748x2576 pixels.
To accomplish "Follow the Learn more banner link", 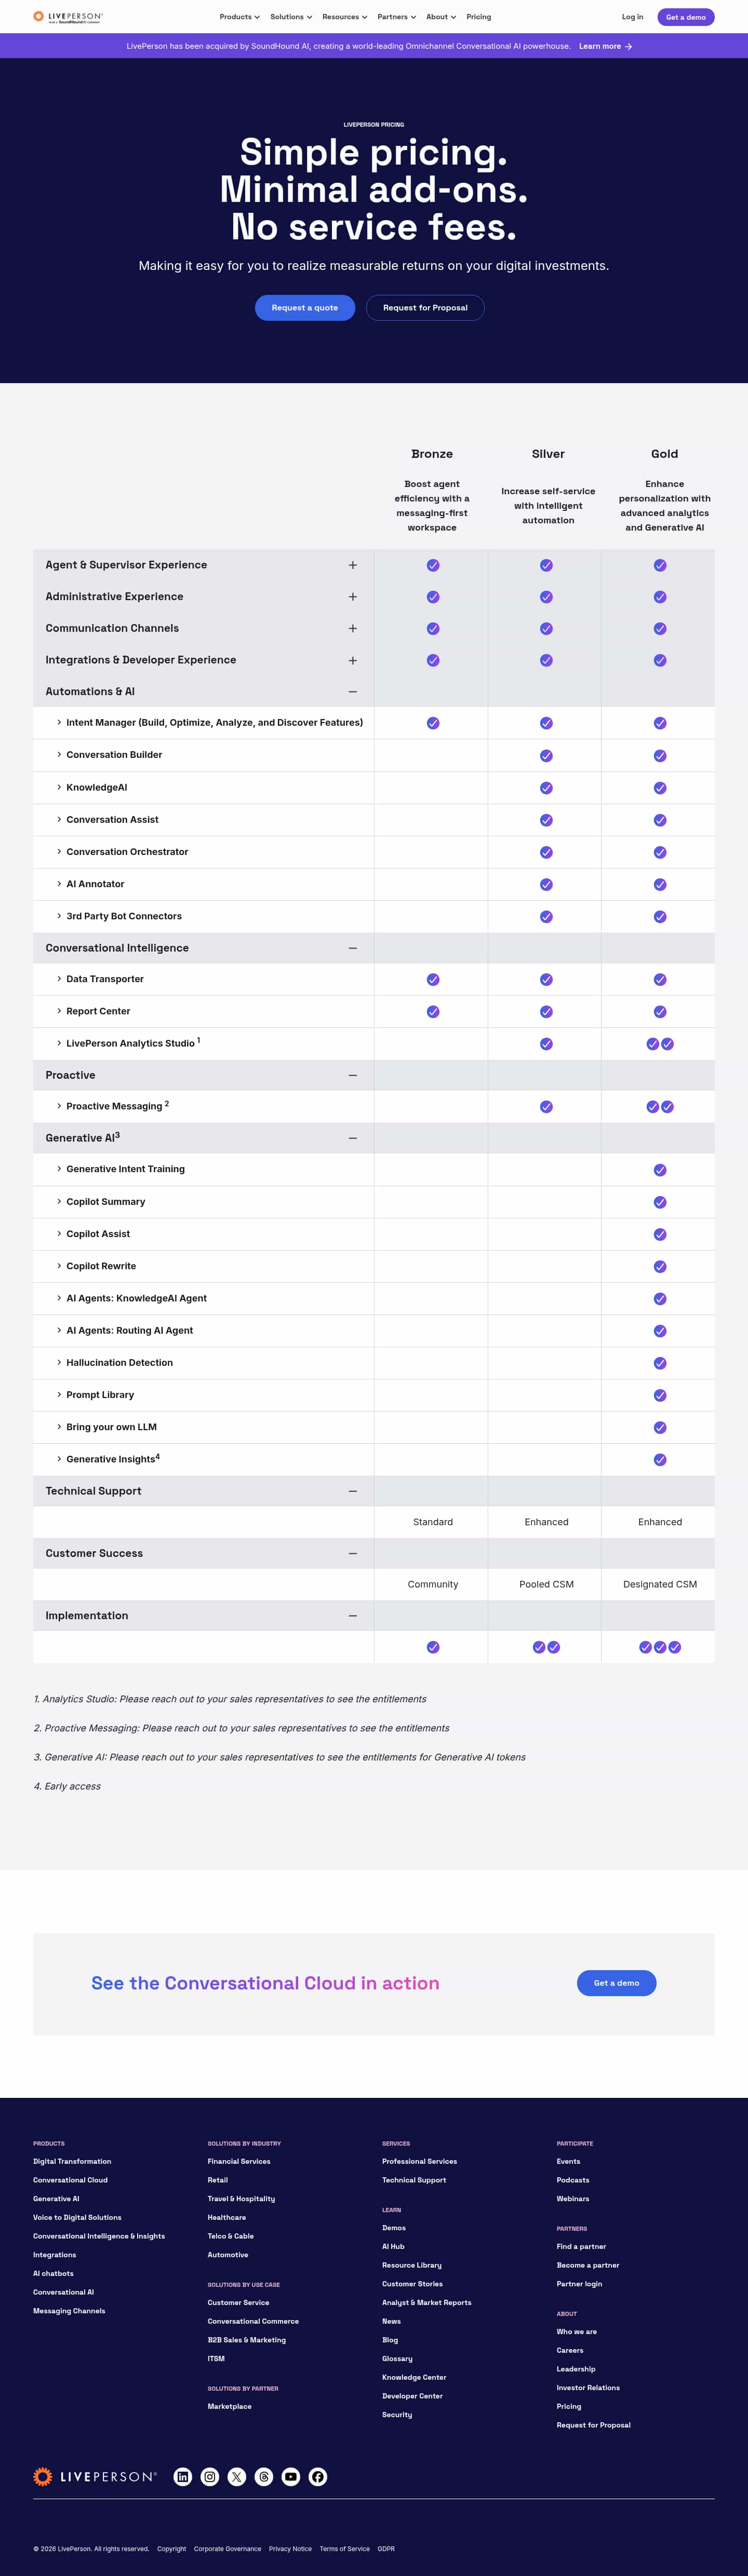I will [x=606, y=46].
